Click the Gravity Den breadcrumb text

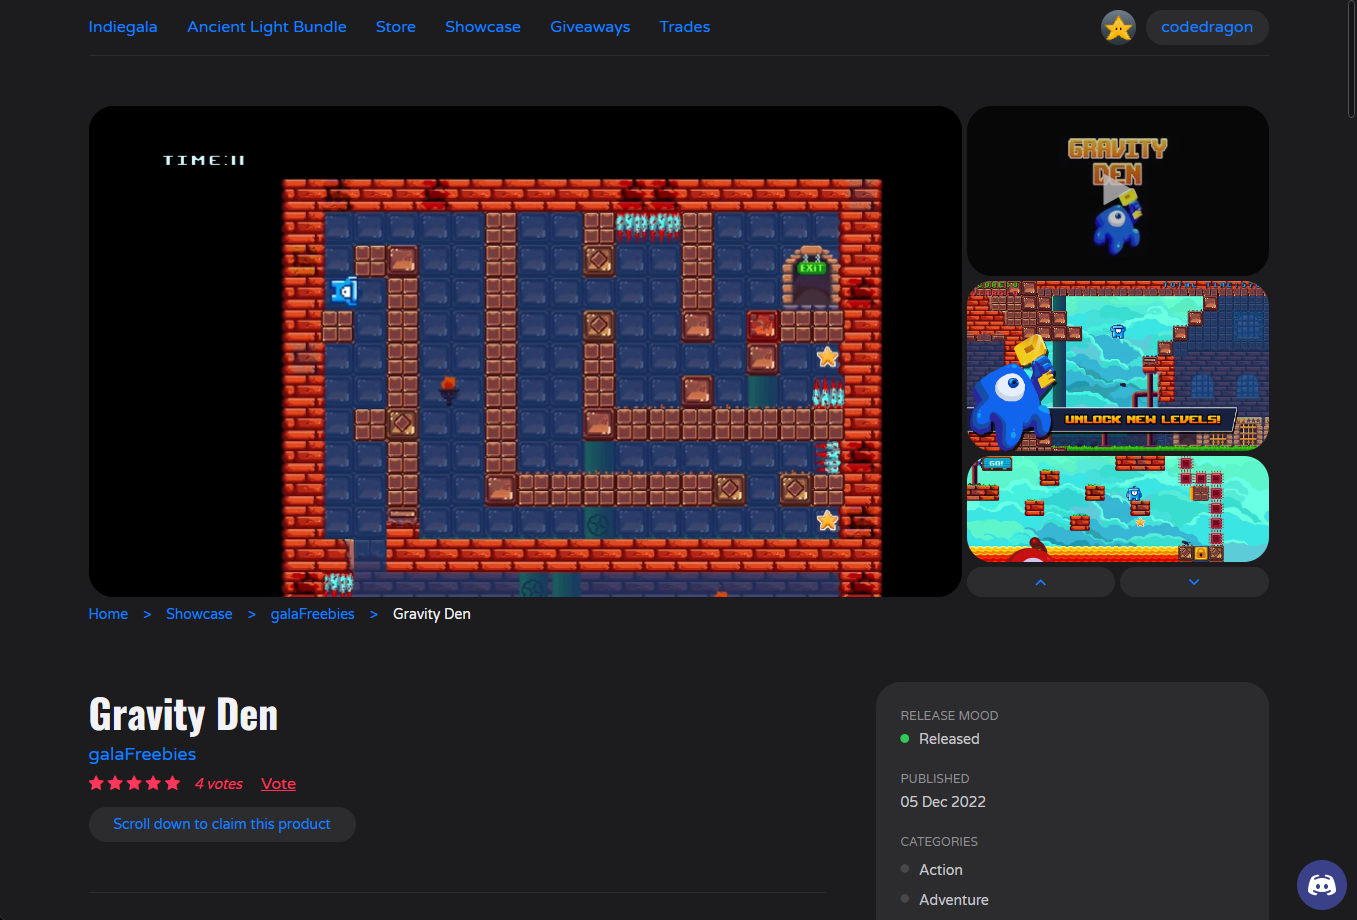(x=432, y=614)
